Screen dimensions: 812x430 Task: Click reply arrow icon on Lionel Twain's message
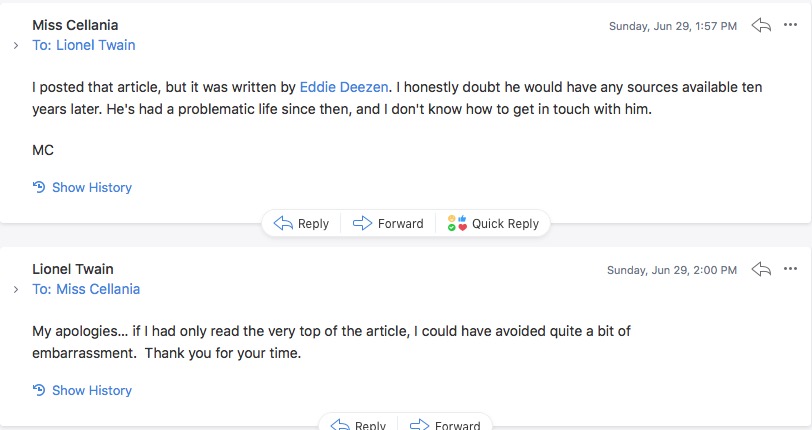tap(761, 269)
